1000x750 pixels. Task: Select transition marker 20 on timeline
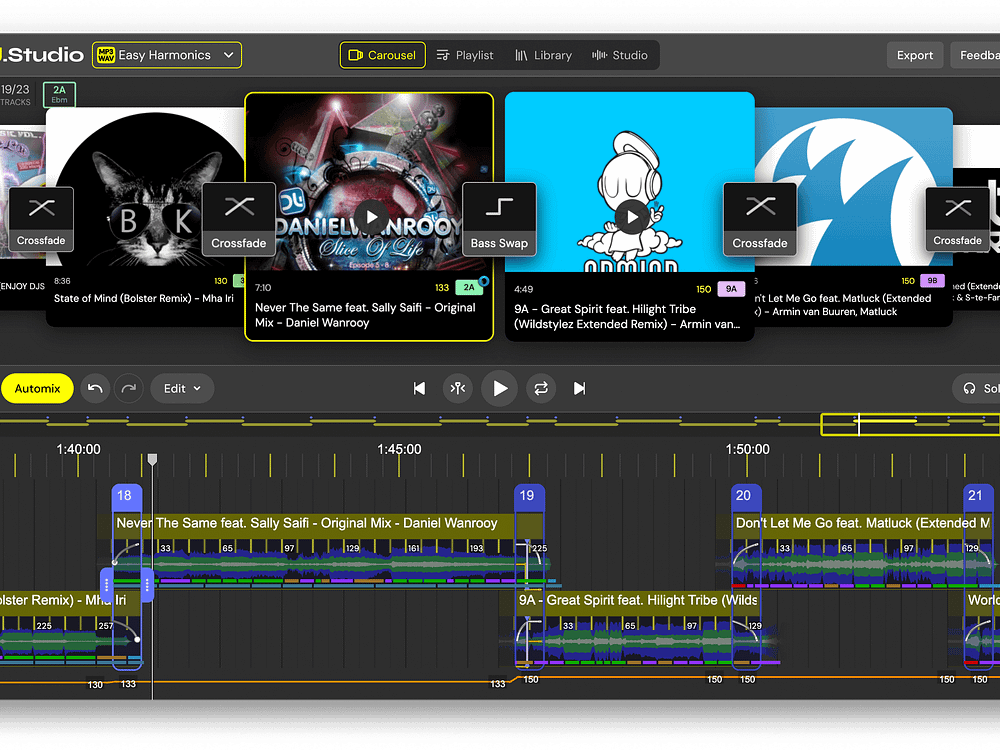click(744, 496)
